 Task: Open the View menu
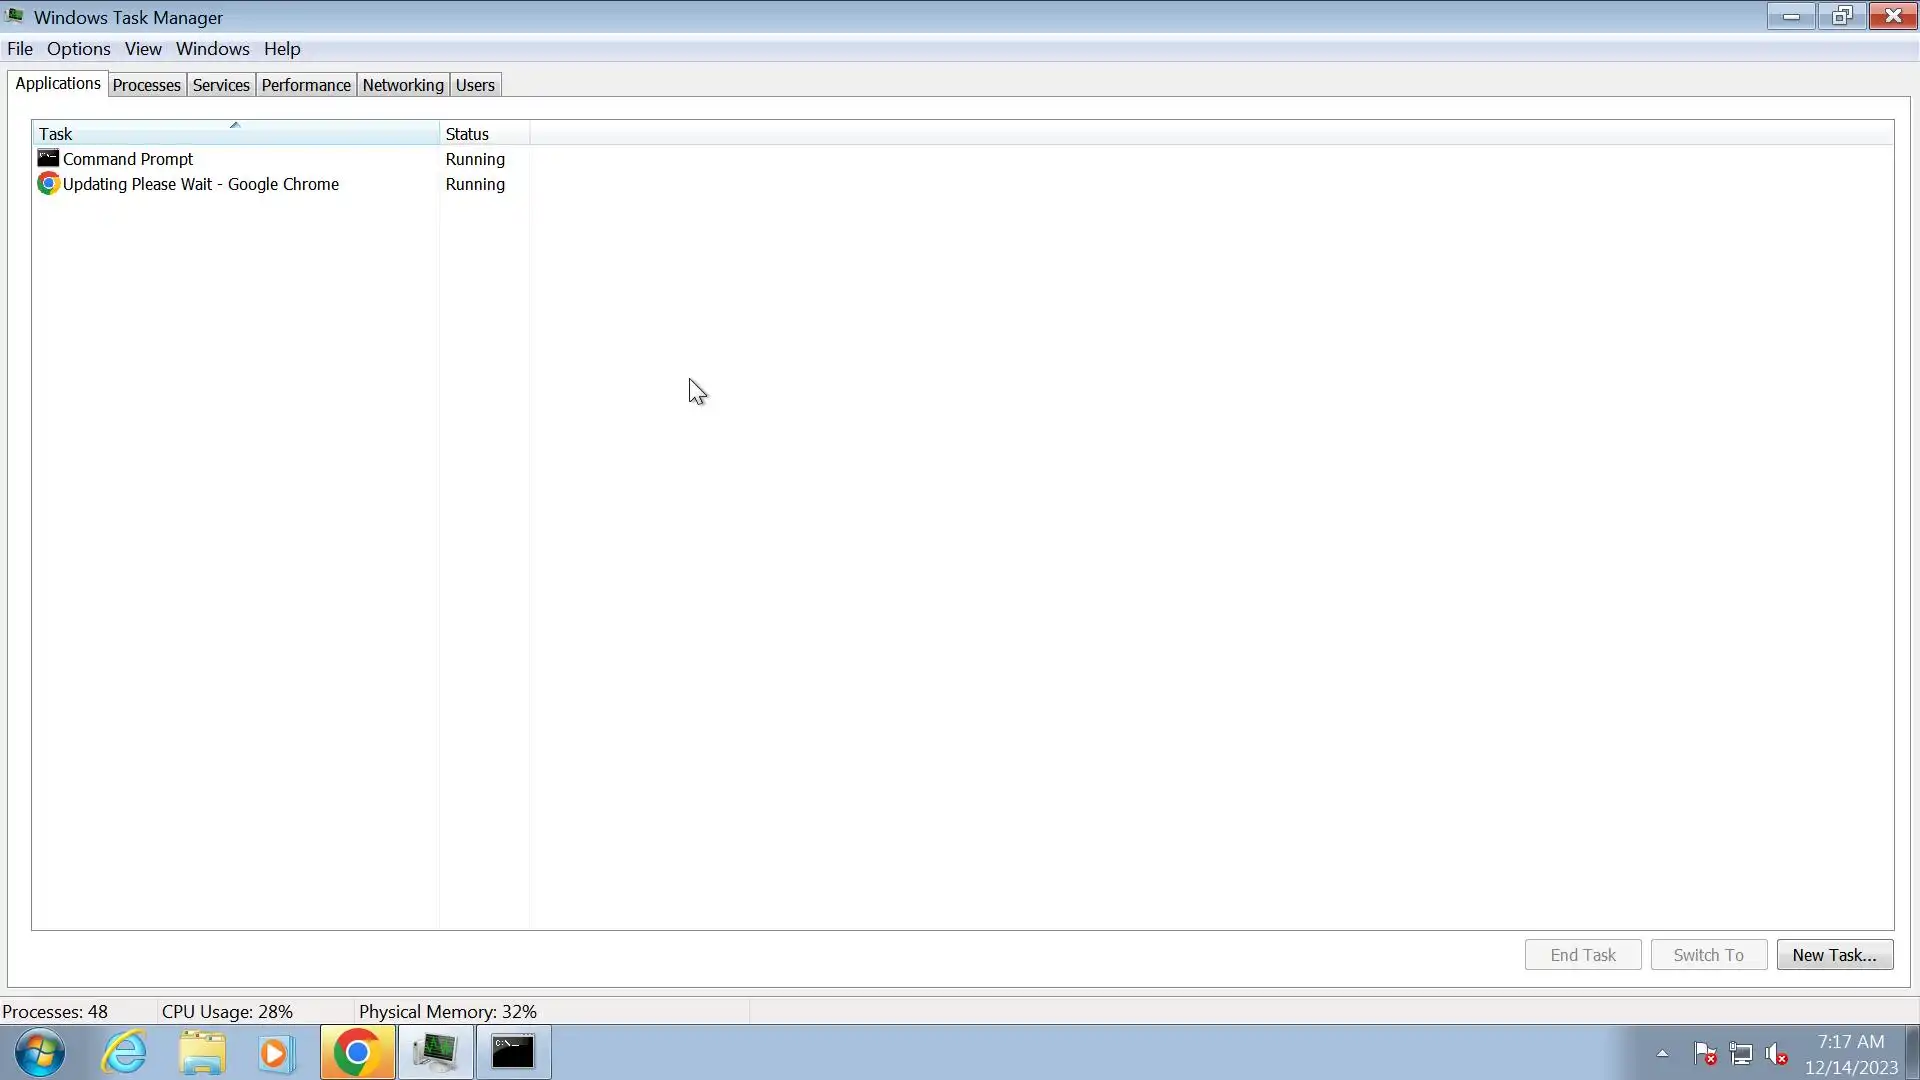[x=143, y=49]
